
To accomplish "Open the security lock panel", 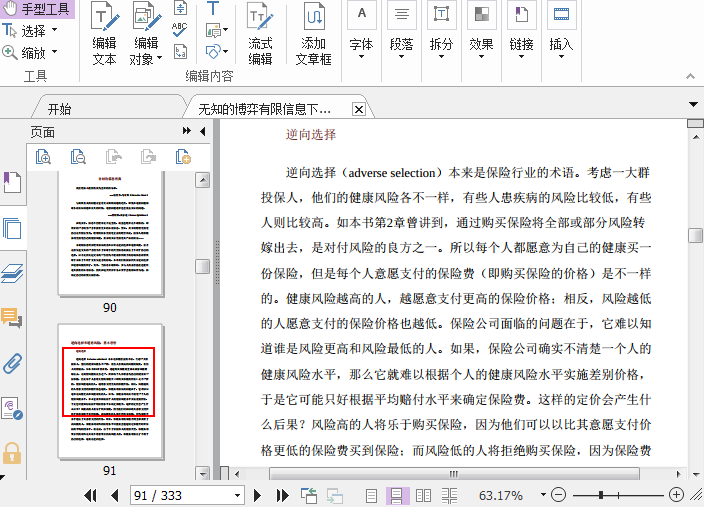I will [12, 452].
